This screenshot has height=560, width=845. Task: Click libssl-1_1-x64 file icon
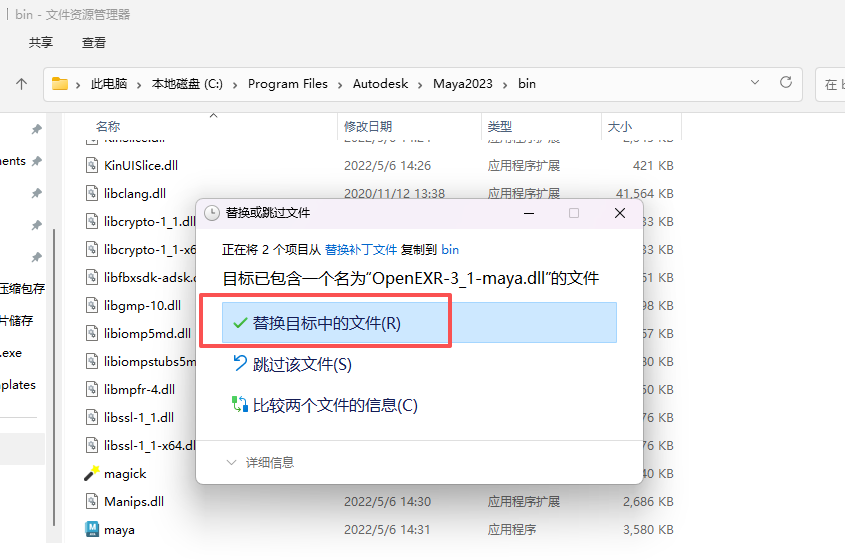pos(92,446)
